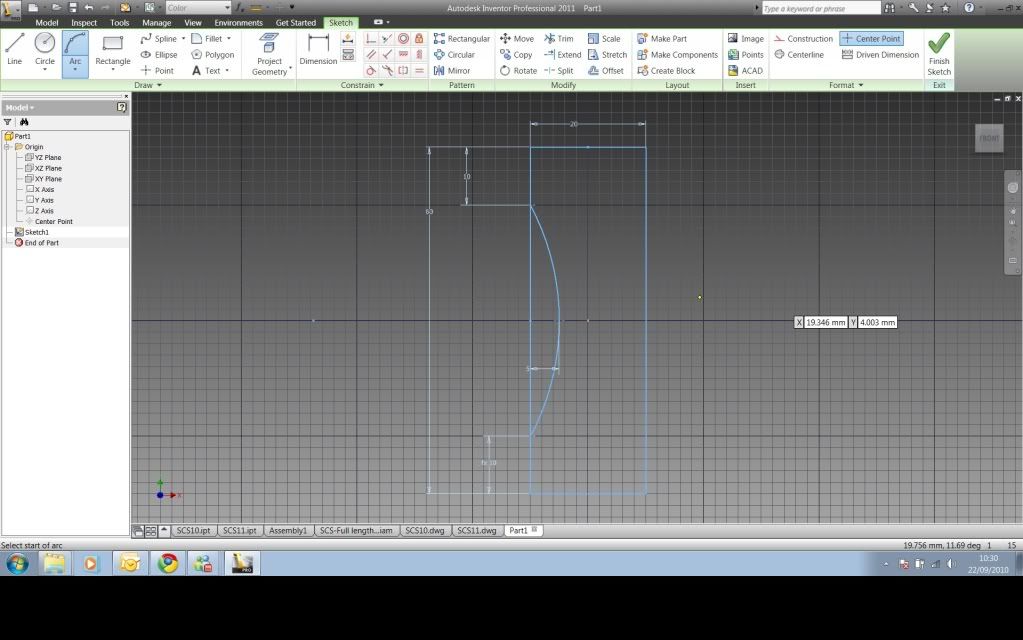This screenshot has height=640, width=1023.
Task: Toggle Driven Dimension format
Action: 879,55
